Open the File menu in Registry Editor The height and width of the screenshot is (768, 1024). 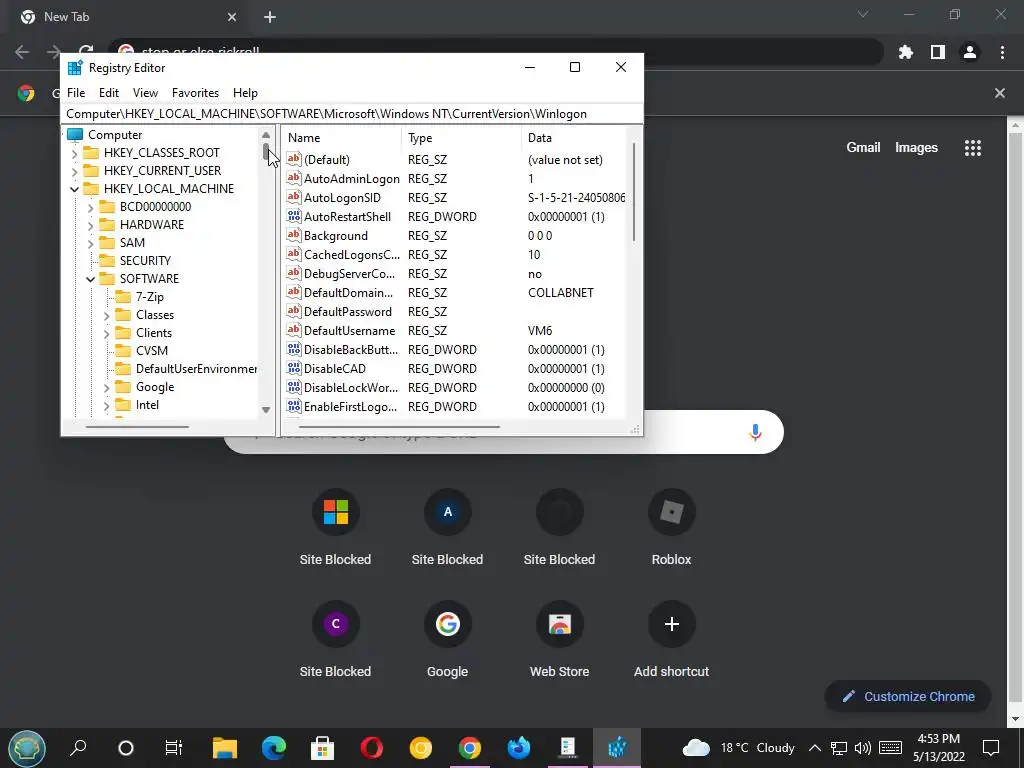point(76,93)
